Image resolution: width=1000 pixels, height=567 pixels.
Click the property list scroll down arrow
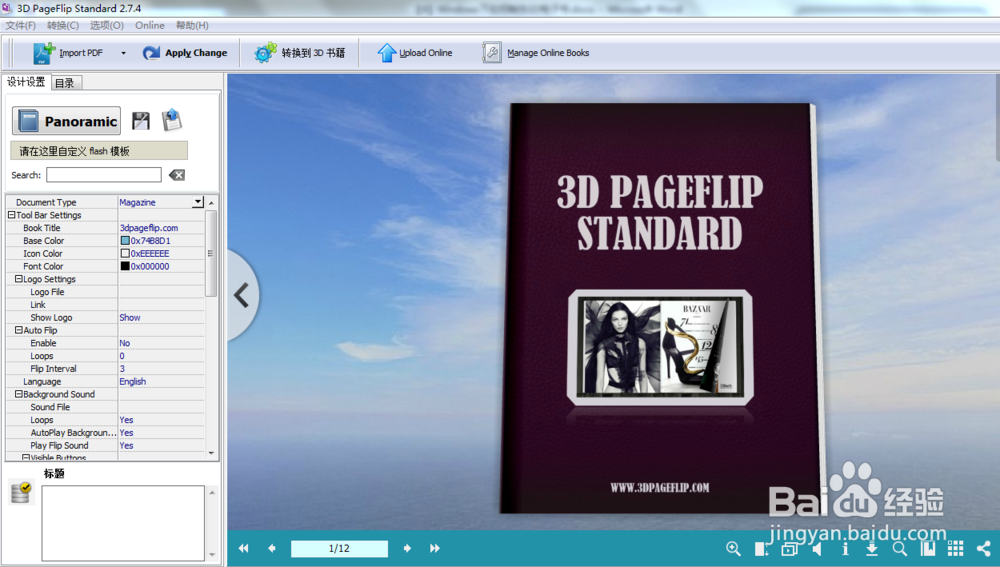click(211, 453)
